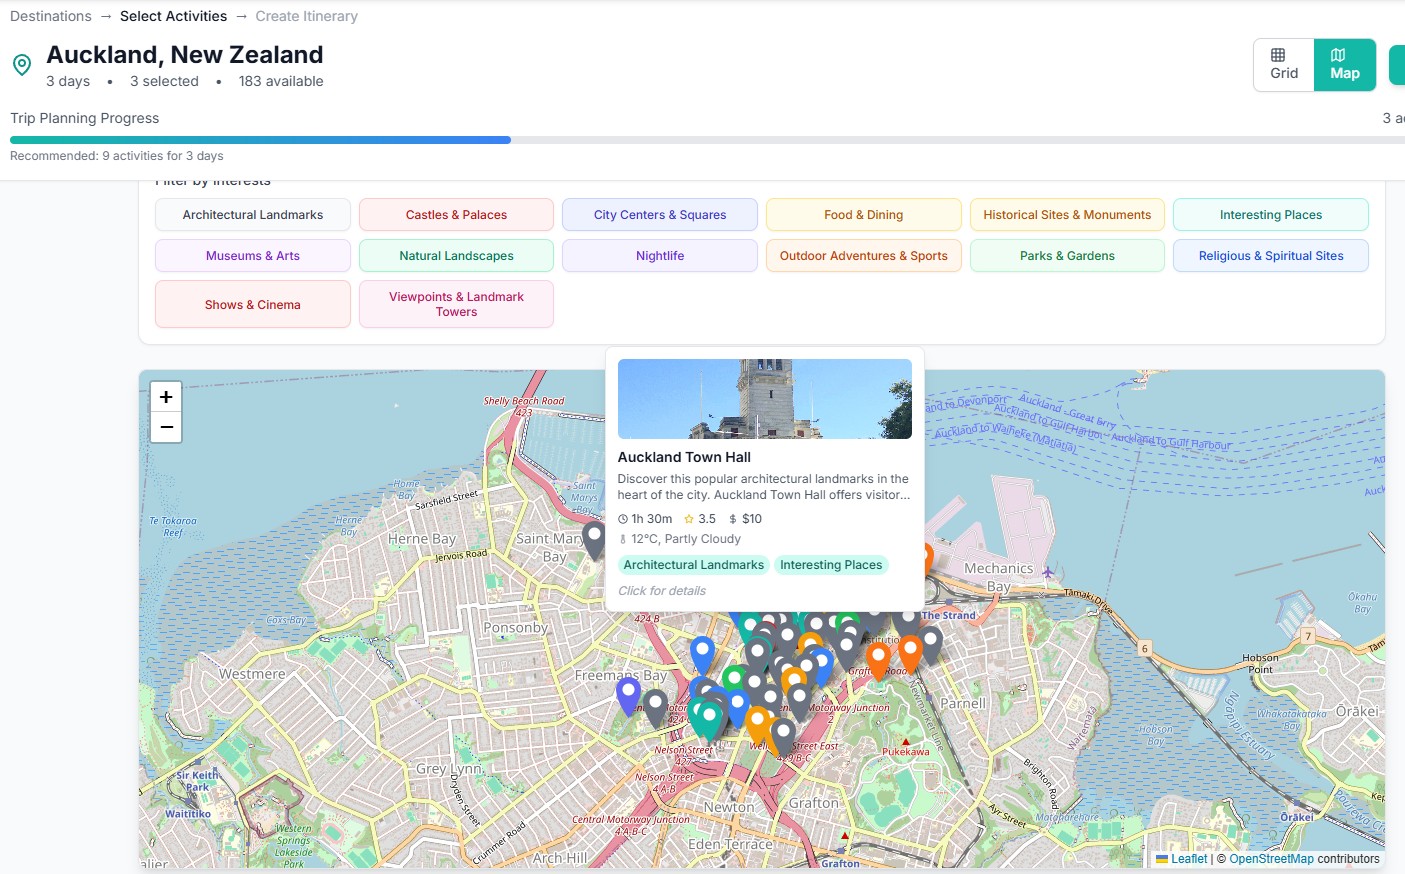Filter by Religious & Spiritual Sites
This screenshot has width=1405, height=874.
click(x=1271, y=256)
